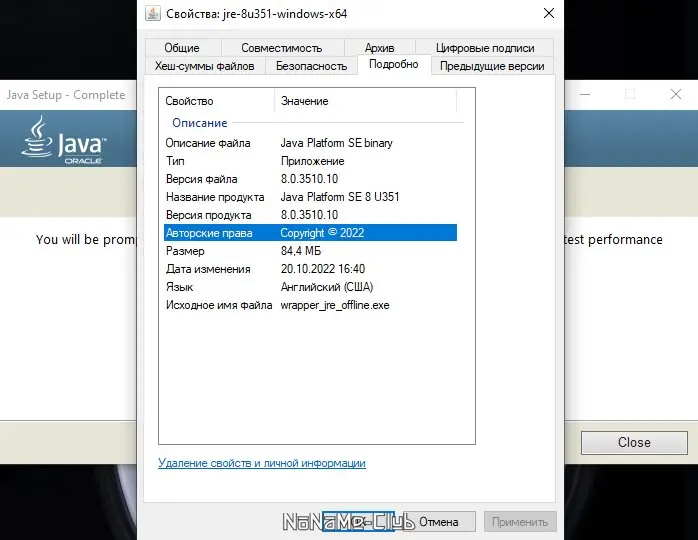Click the Copyright © 2022 value
The height and width of the screenshot is (540, 698).
pos(322,233)
